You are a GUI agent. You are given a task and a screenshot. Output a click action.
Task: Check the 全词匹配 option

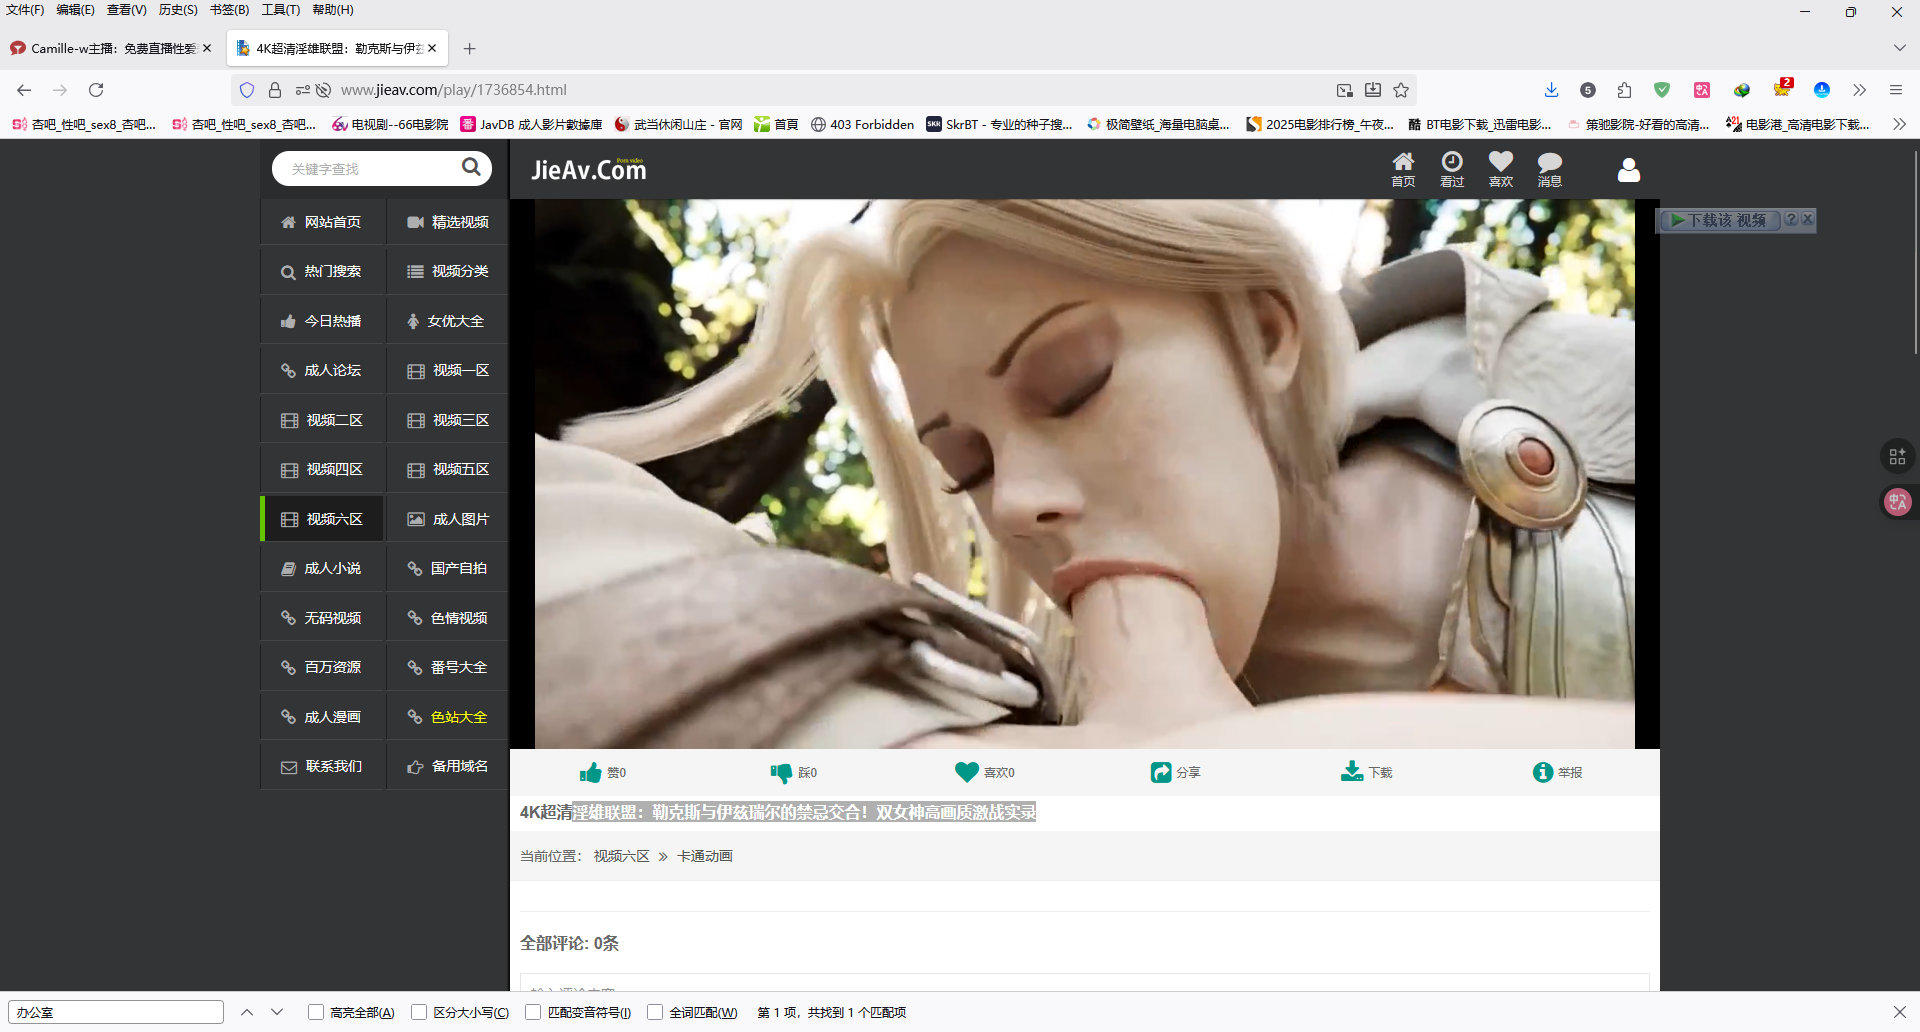[x=655, y=1012]
